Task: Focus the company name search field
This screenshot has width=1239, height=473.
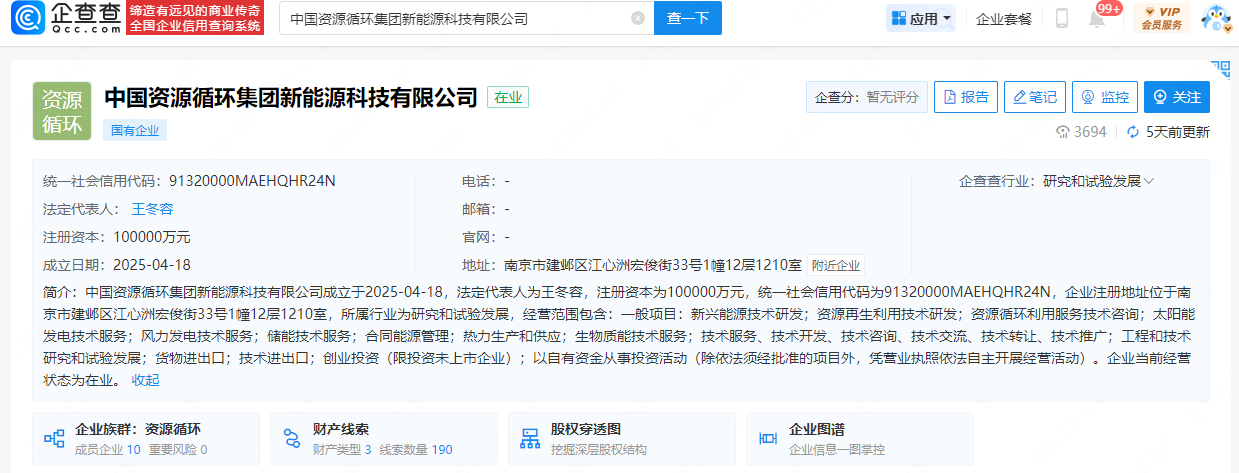Action: [466, 18]
